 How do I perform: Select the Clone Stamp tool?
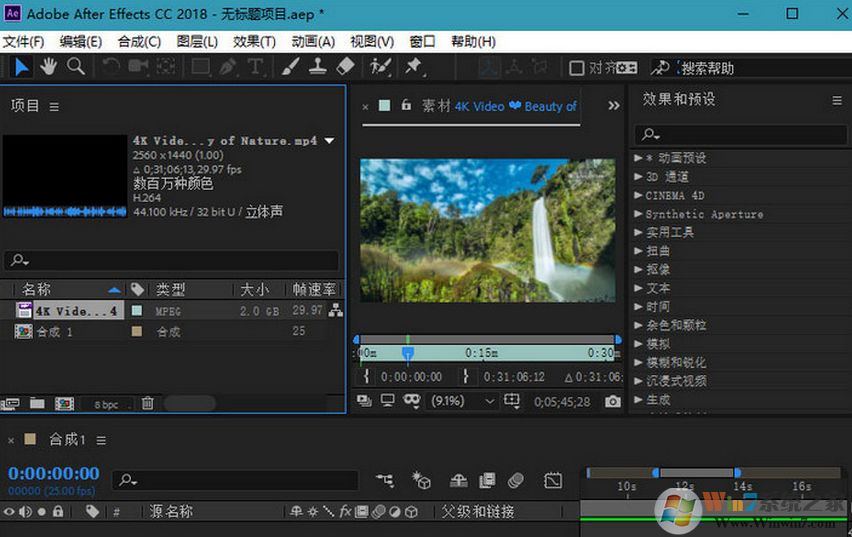(317, 67)
